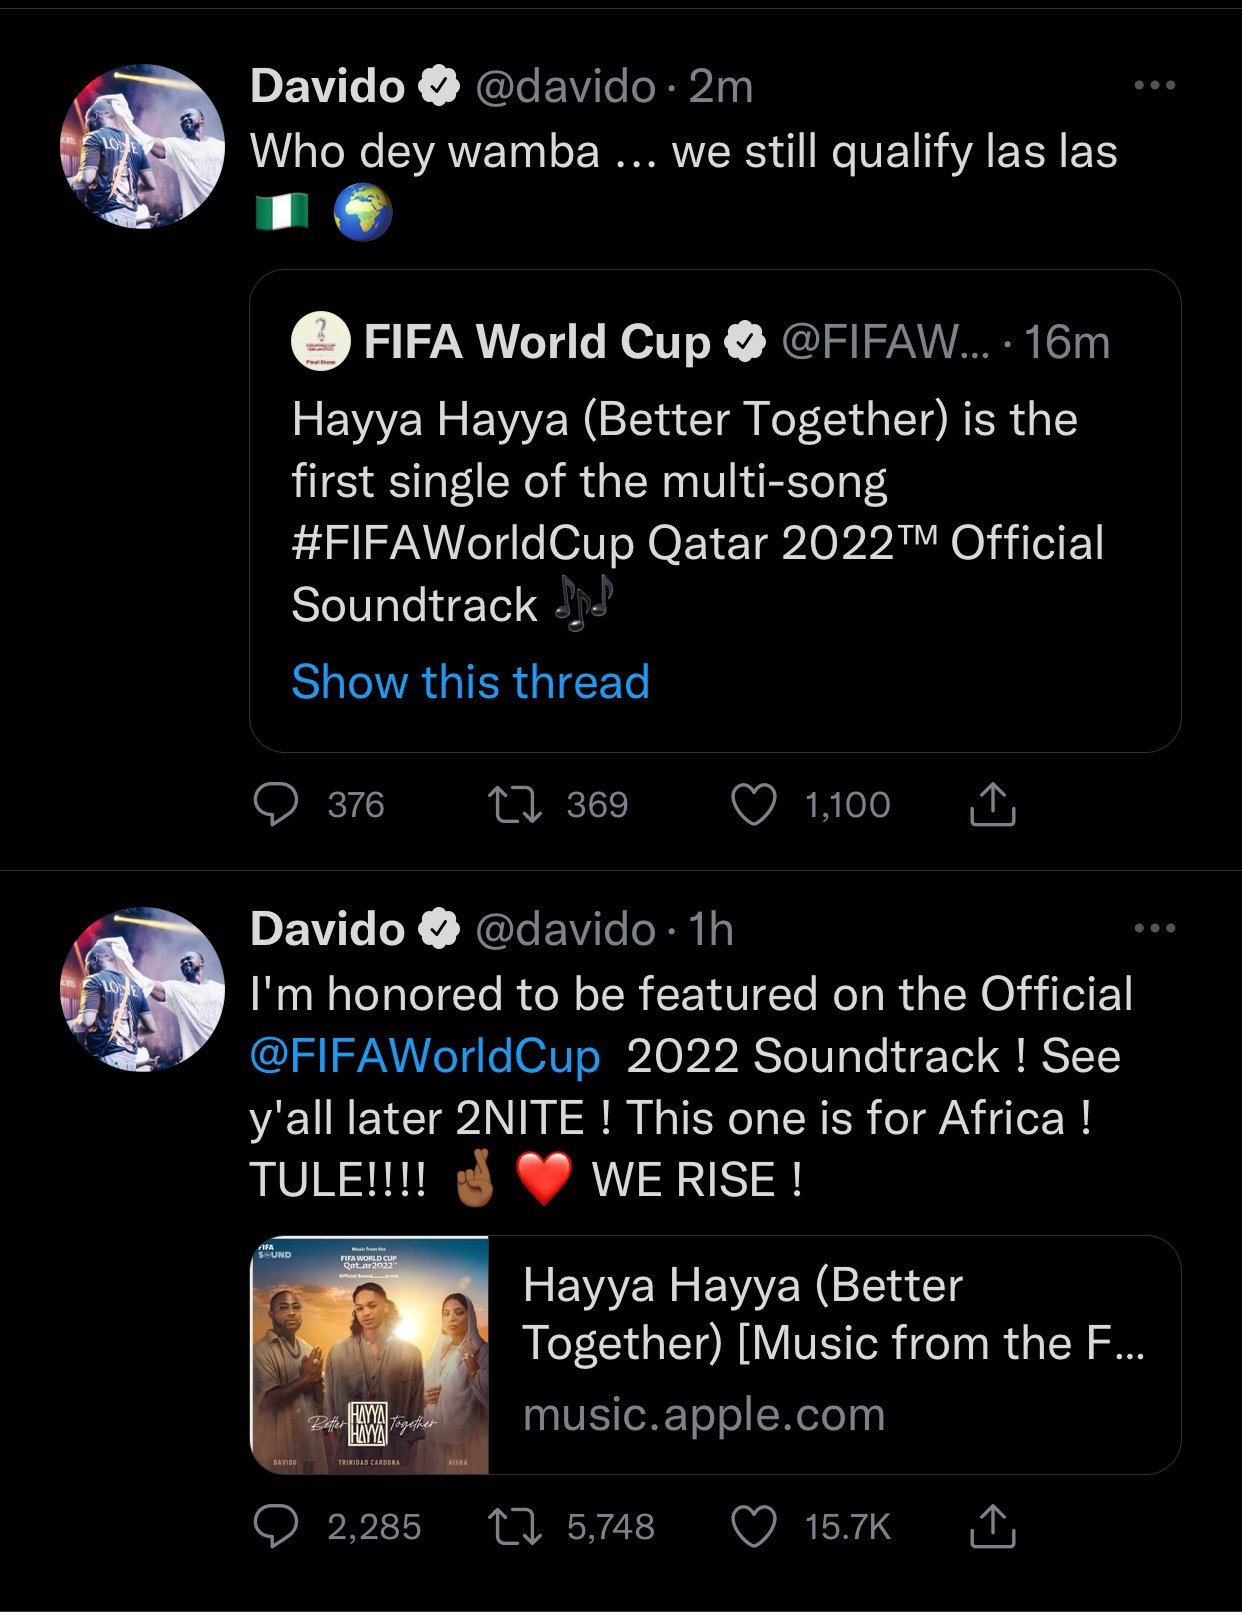The width and height of the screenshot is (1242, 1612).
Task: Click the @davido handle on second tweet
Action: [564, 929]
